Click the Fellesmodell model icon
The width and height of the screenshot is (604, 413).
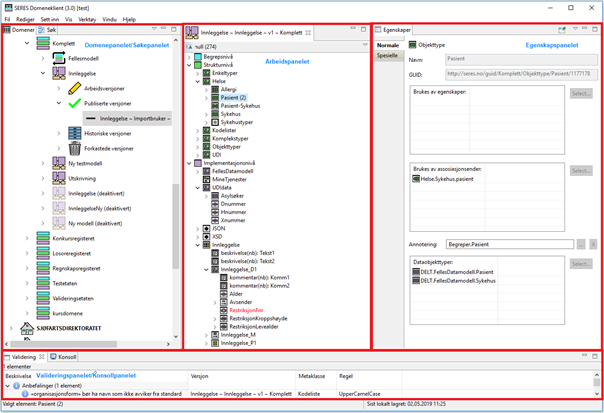pos(59,58)
